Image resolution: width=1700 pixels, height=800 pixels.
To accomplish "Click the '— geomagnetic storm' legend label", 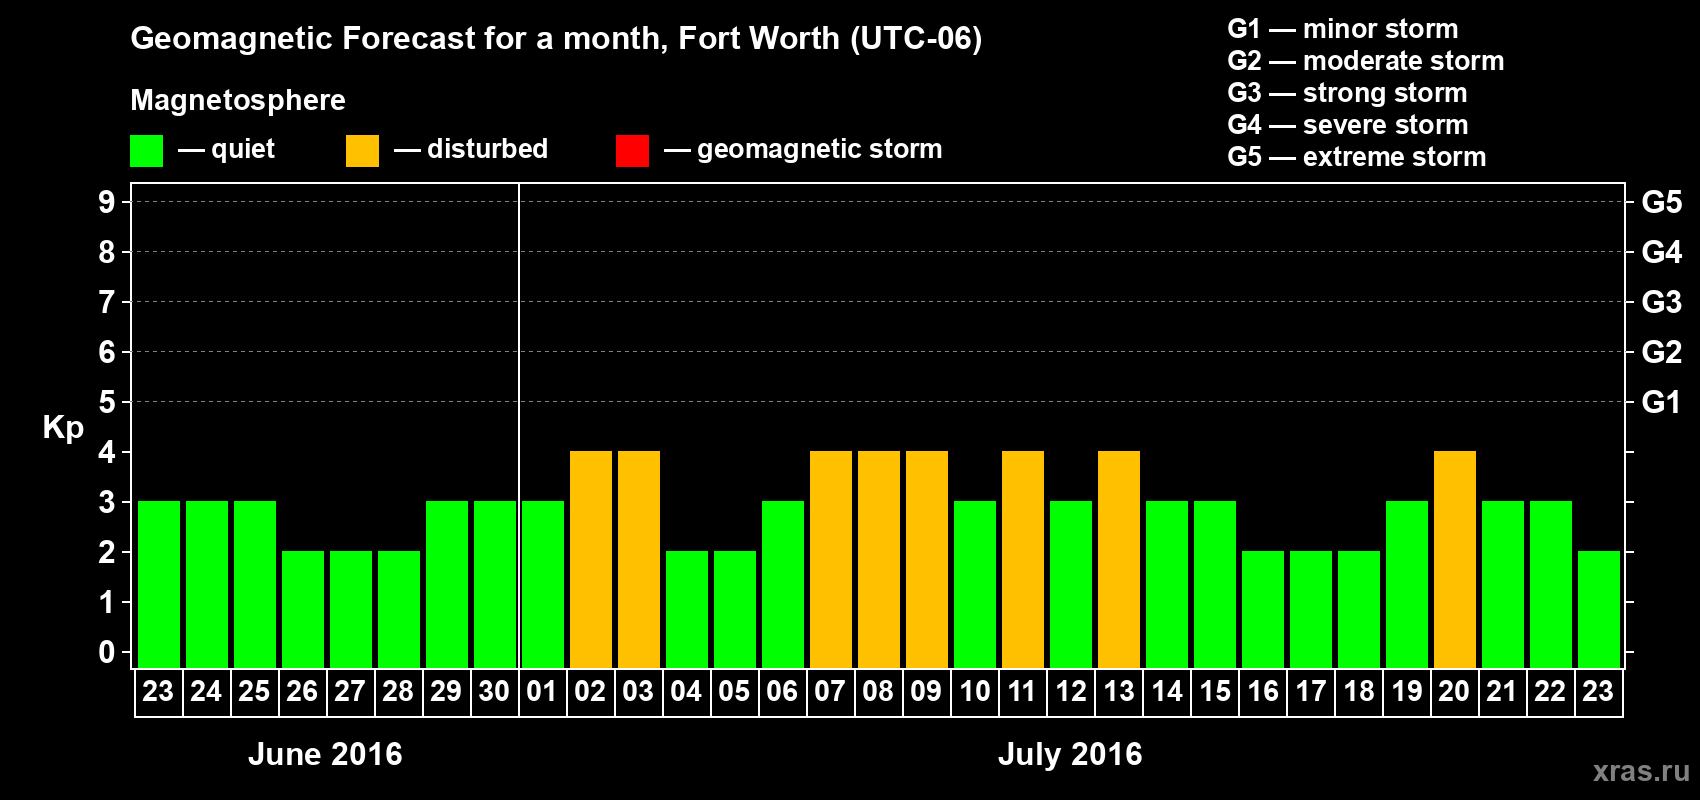I will [803, 149].
